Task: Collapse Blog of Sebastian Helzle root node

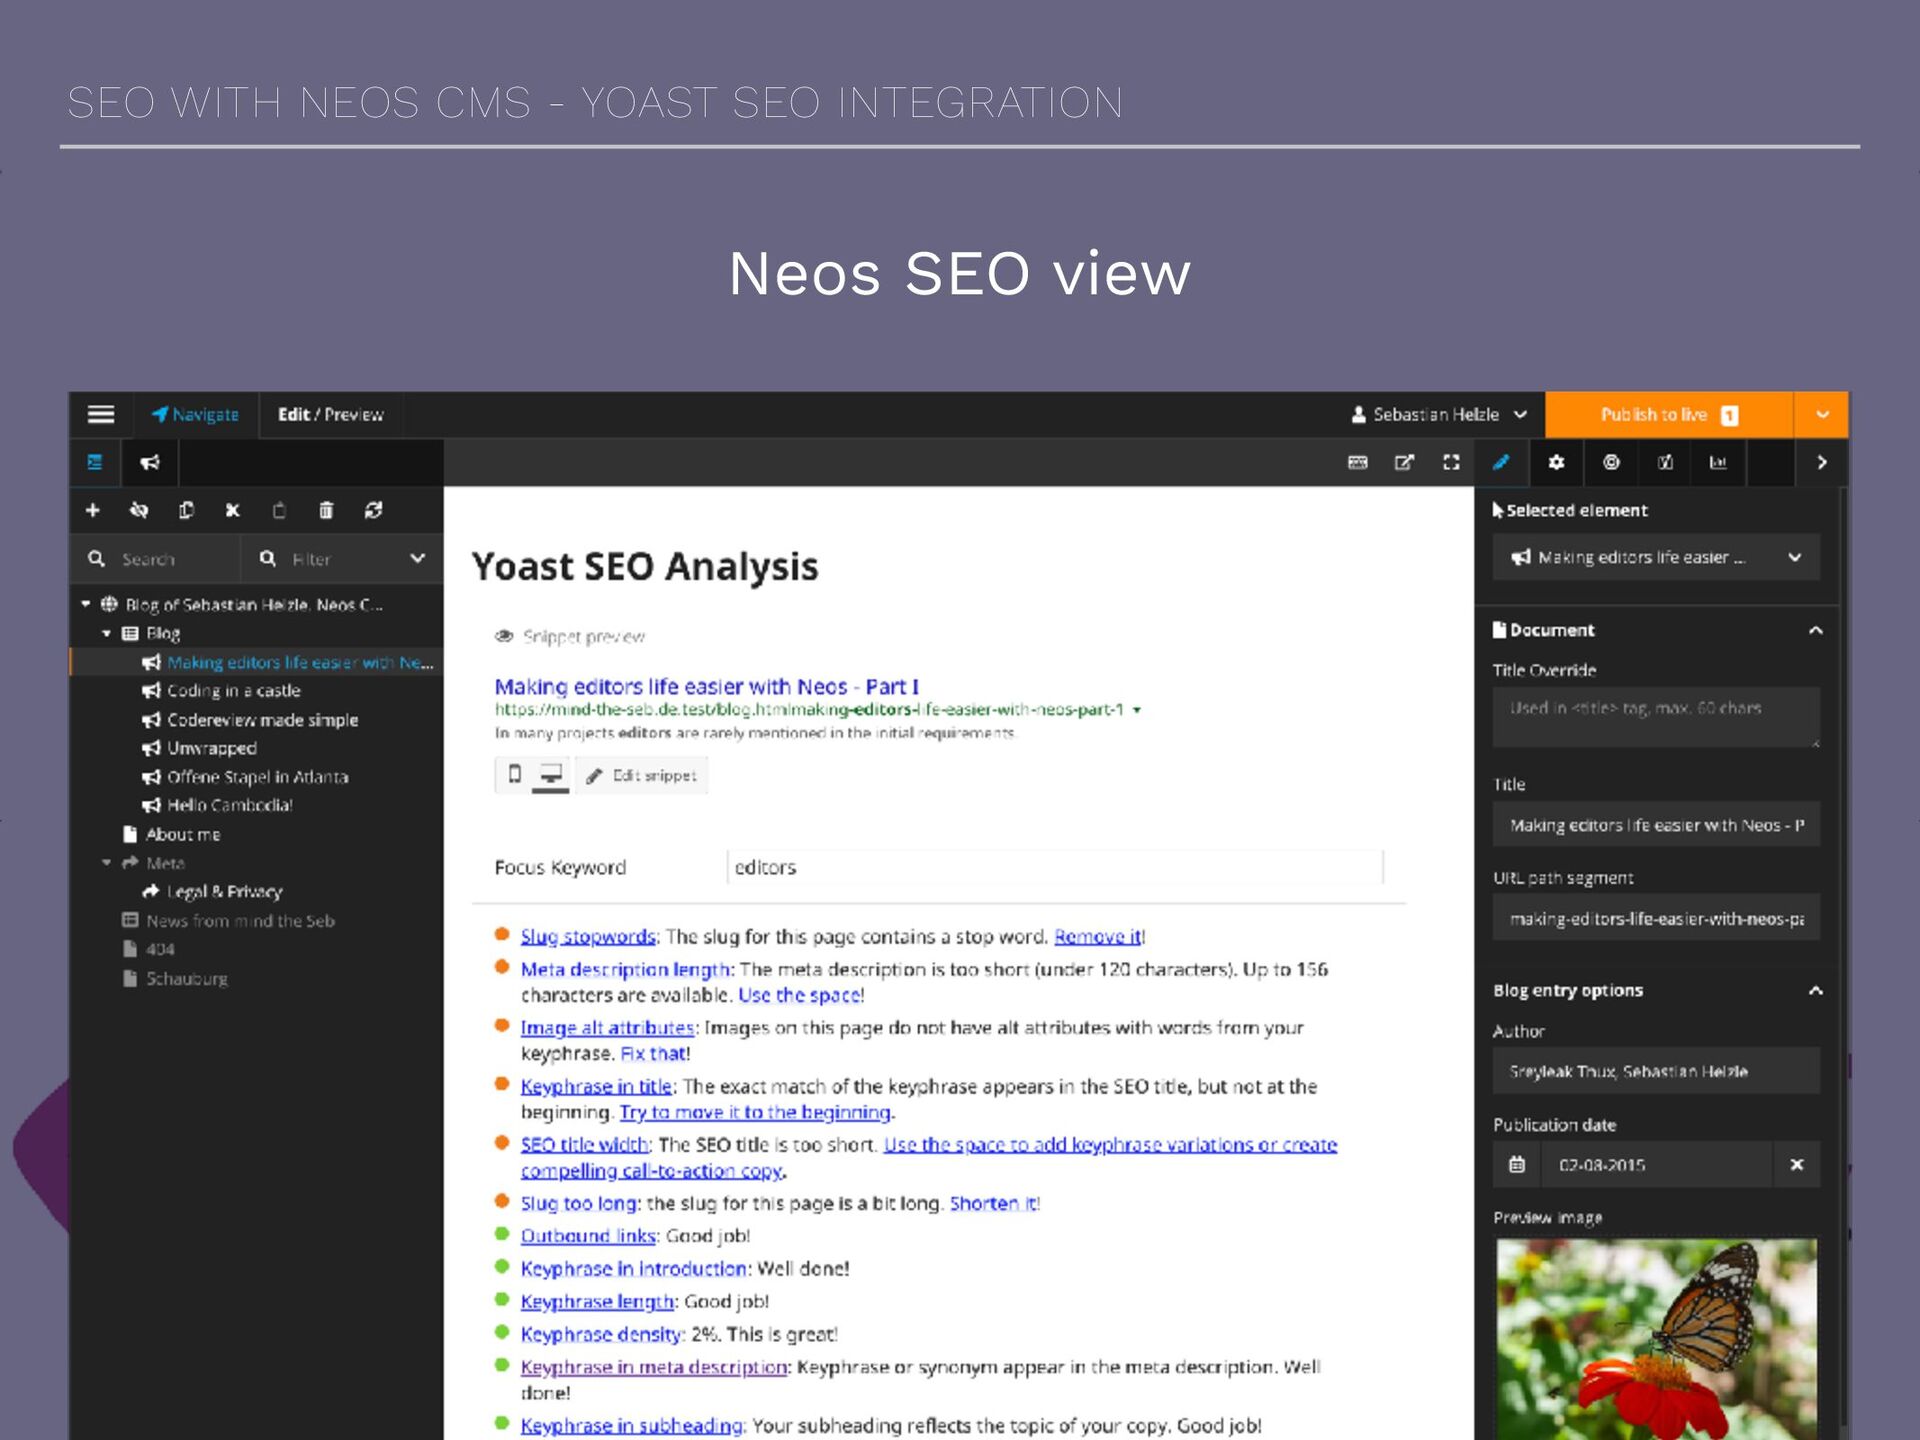Action: tap(86, 604)
